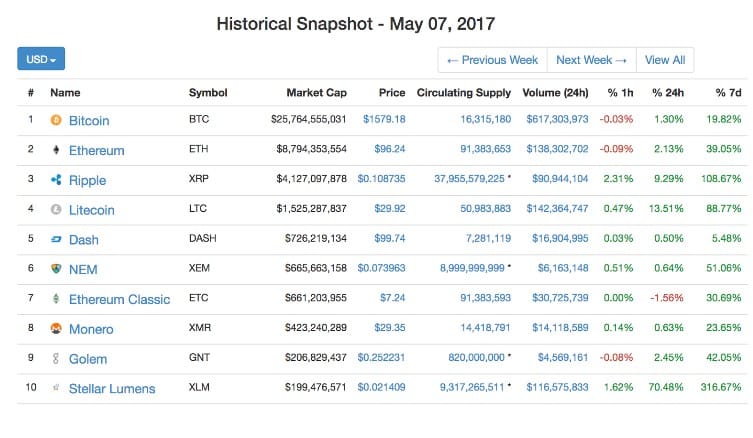Sort by the % 7d column header

(729, 93)
